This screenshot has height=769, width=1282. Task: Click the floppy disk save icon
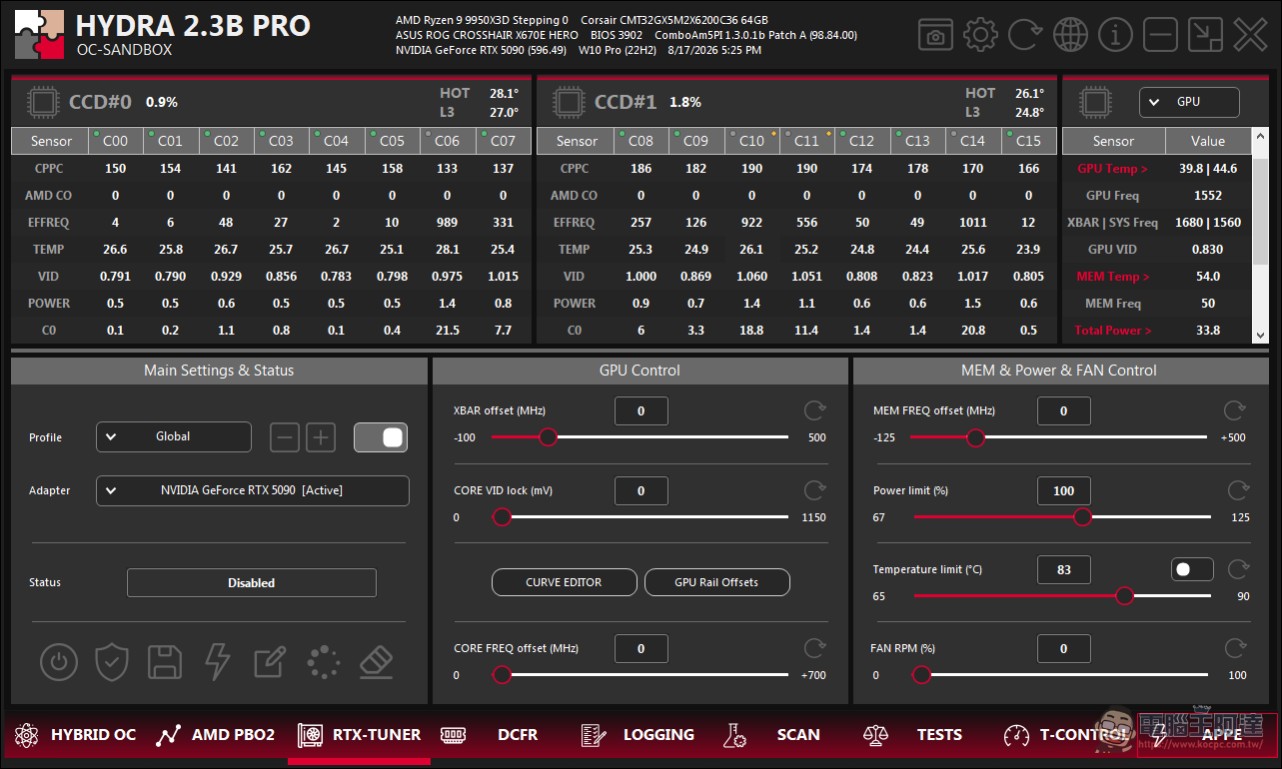pos(165,661)
